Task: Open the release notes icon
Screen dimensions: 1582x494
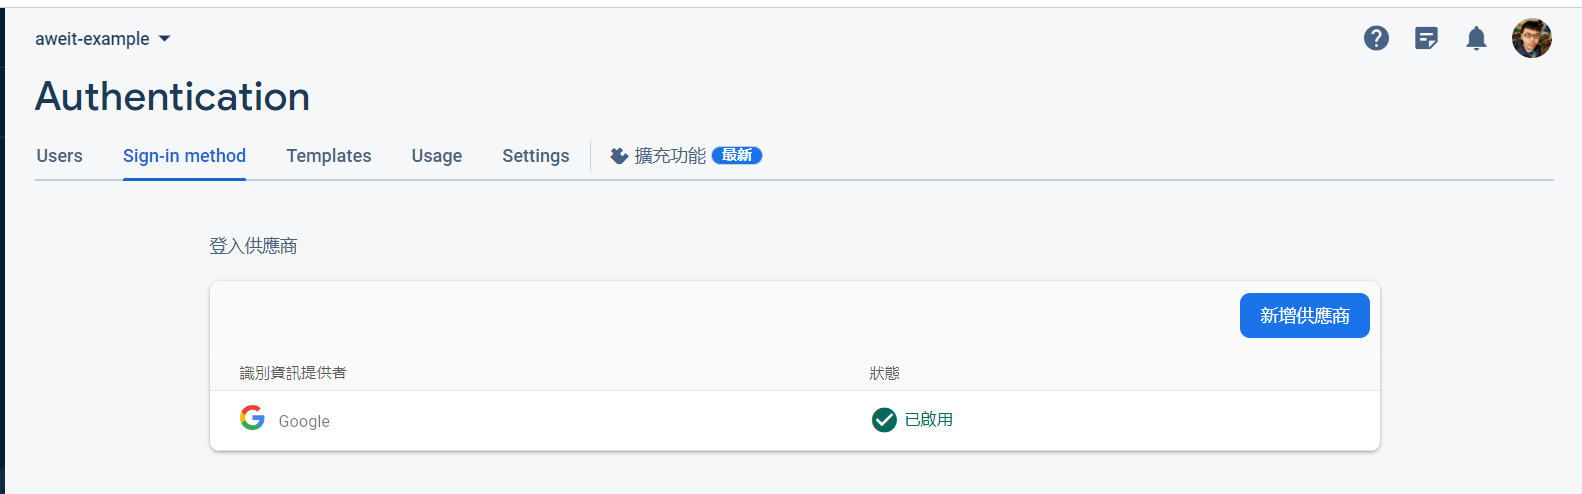Action: click(1426, 38)
